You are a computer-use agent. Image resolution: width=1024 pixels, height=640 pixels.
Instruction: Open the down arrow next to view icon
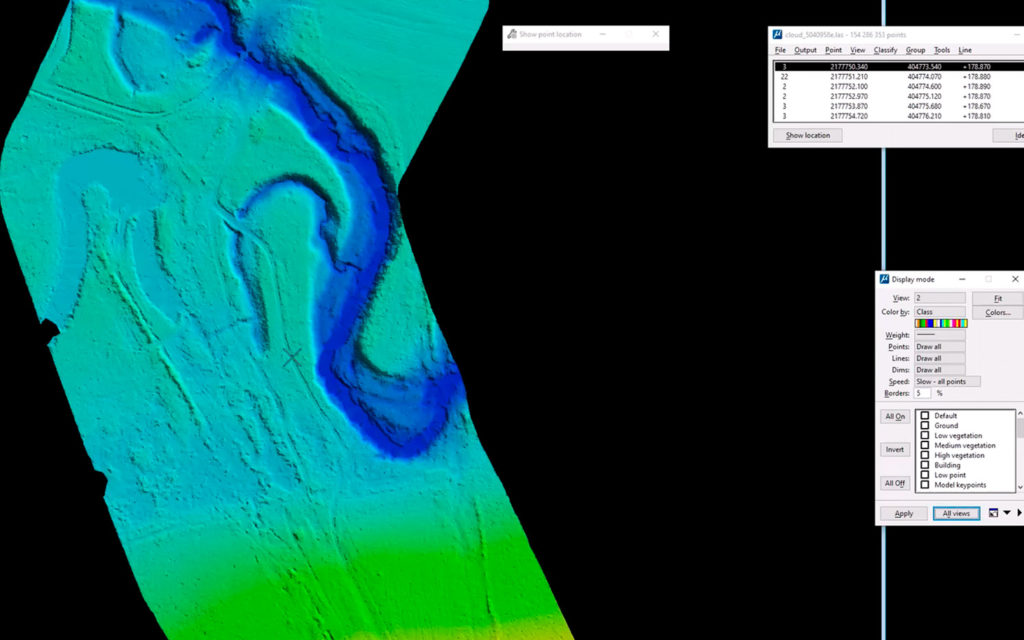[1007, 513]
